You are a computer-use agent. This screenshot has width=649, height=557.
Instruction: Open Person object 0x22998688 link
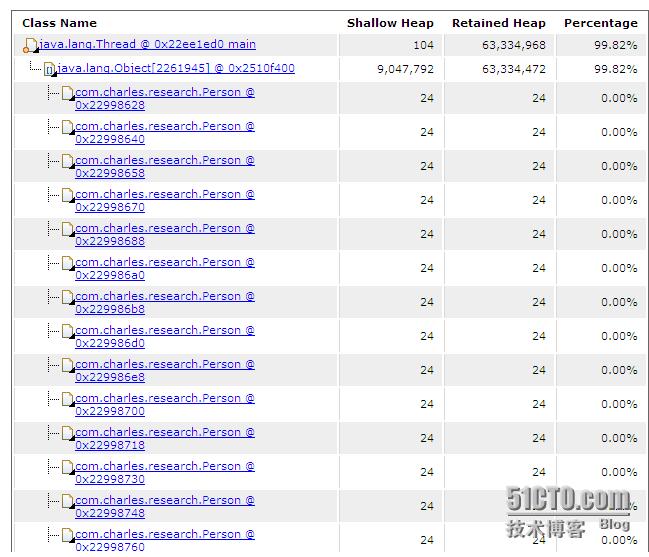pos(165,234)
